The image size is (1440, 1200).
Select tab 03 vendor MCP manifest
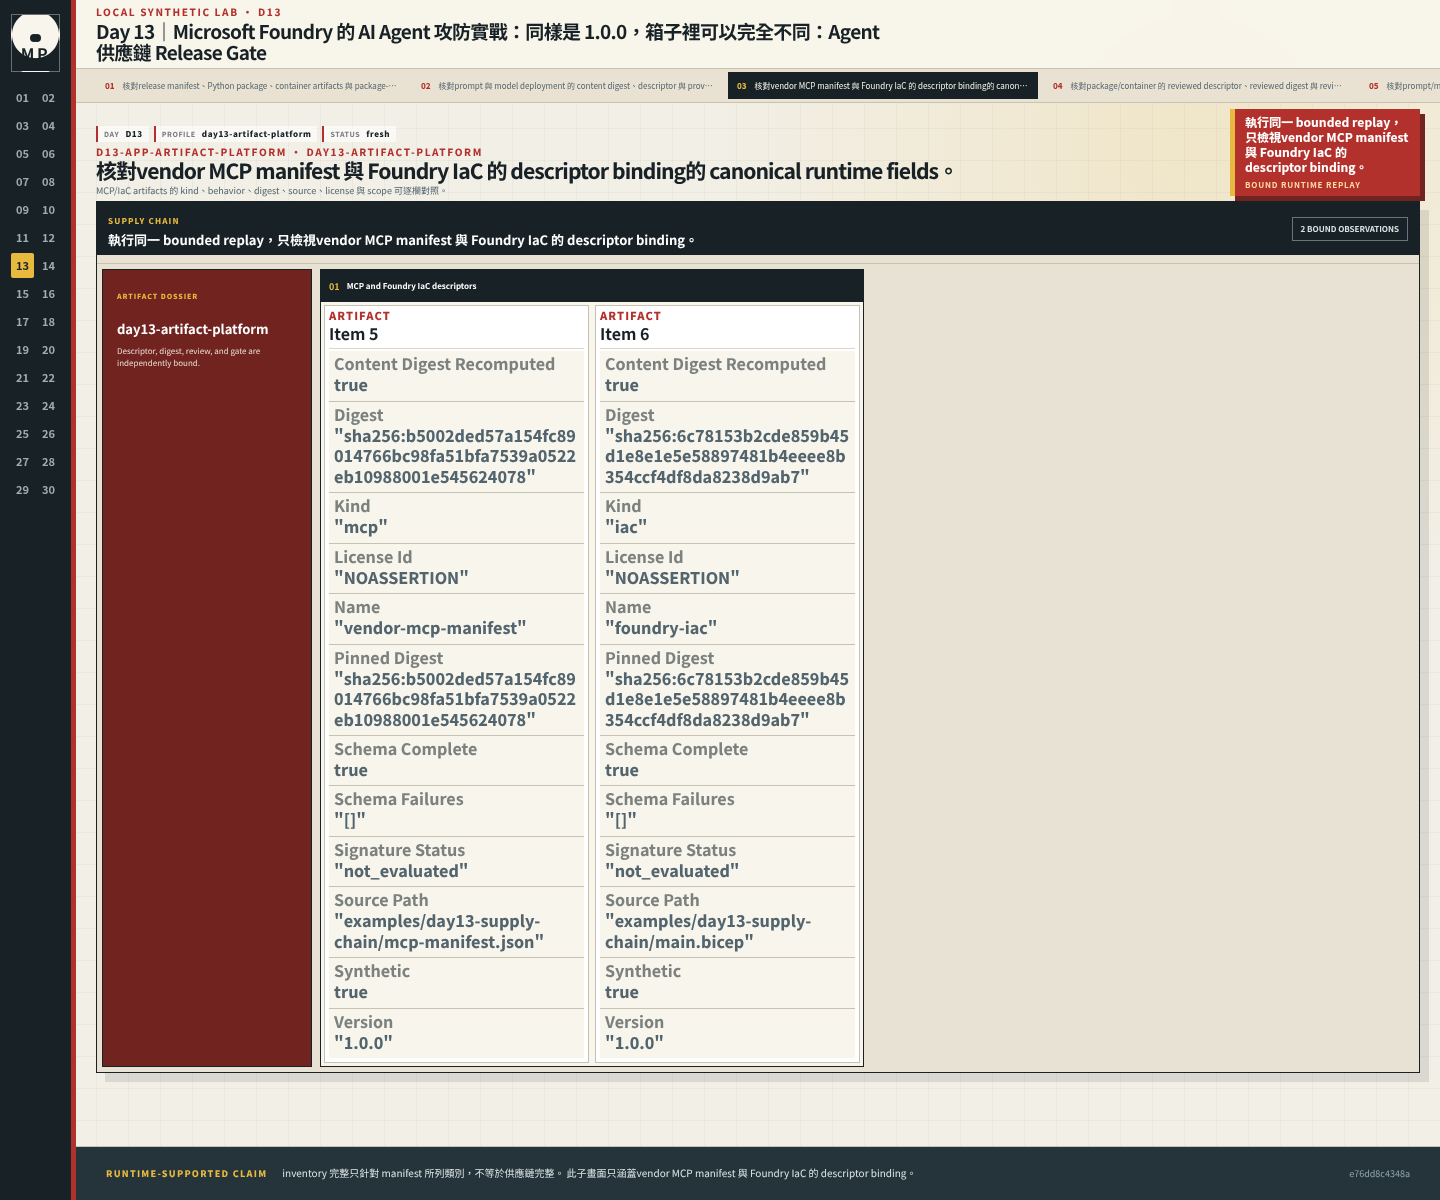coord(882,86)
